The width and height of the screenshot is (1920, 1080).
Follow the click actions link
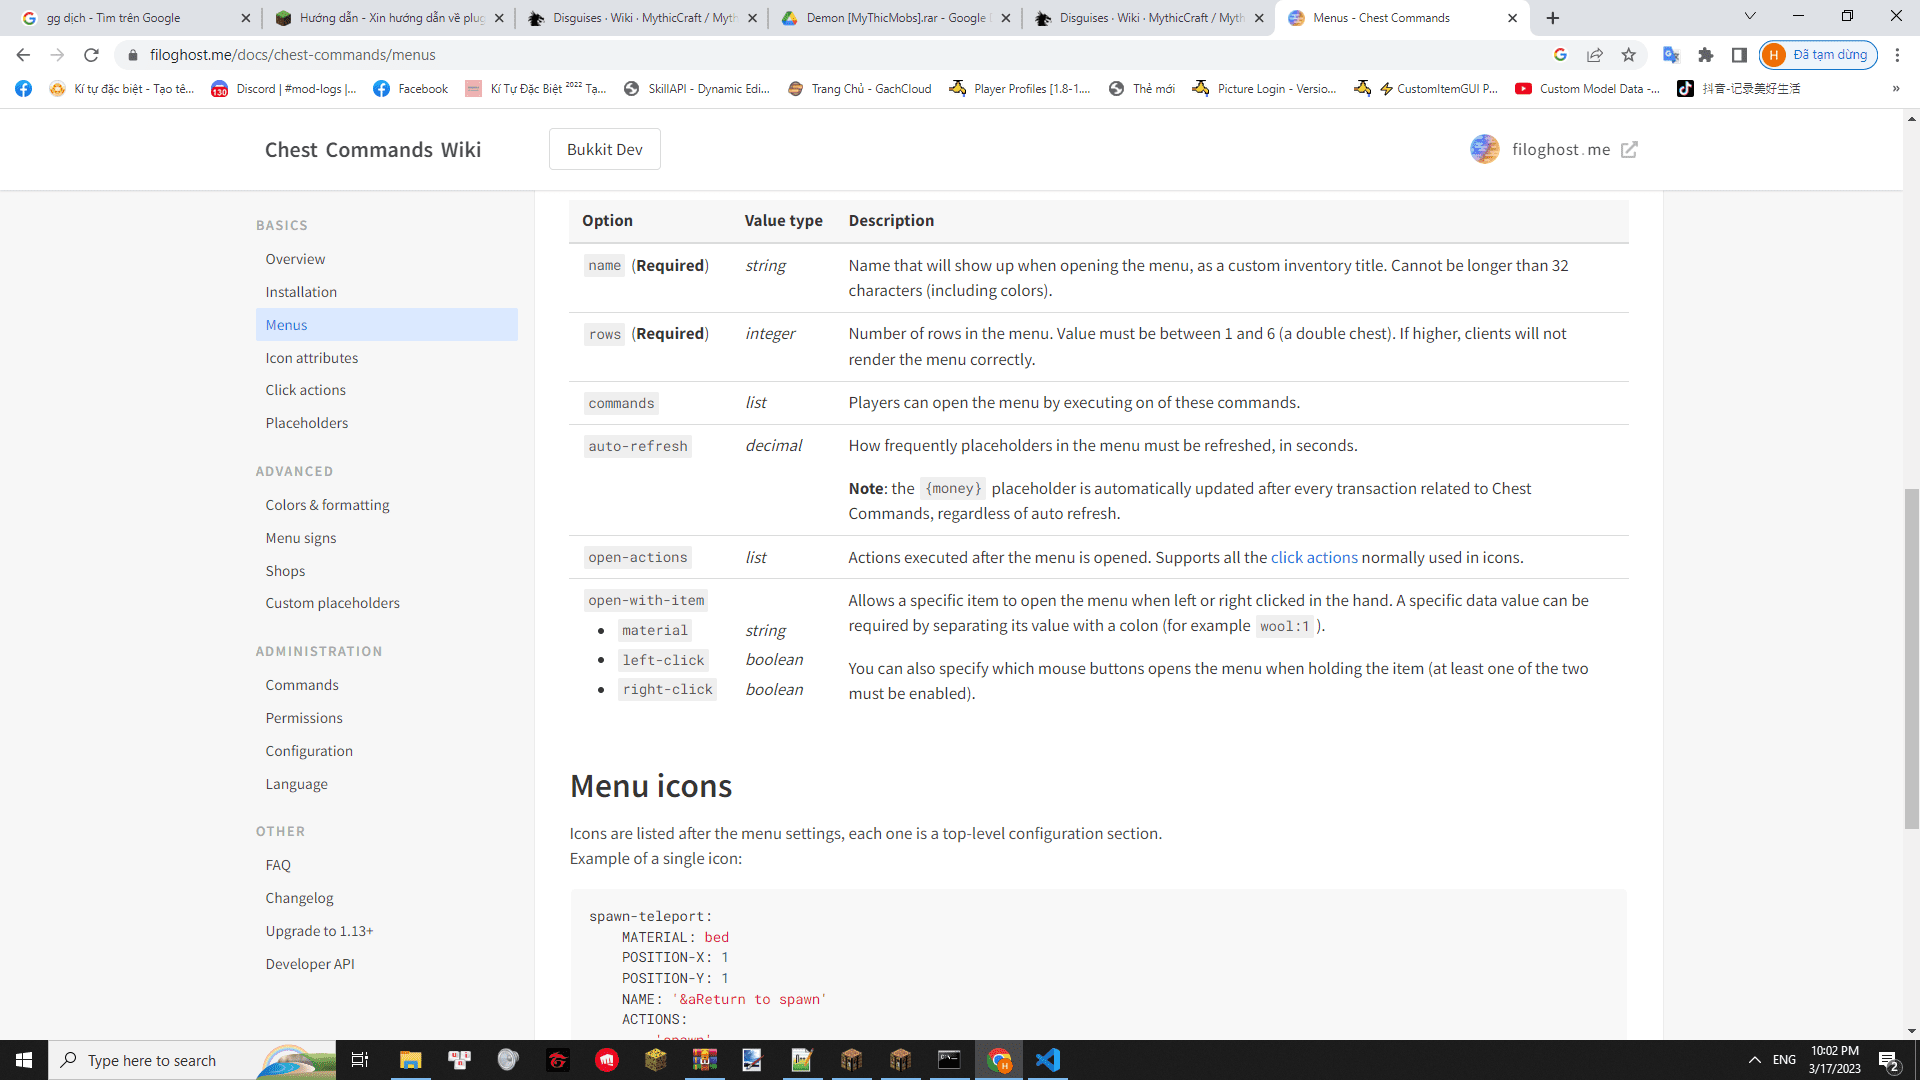[x=1313, y=558]
